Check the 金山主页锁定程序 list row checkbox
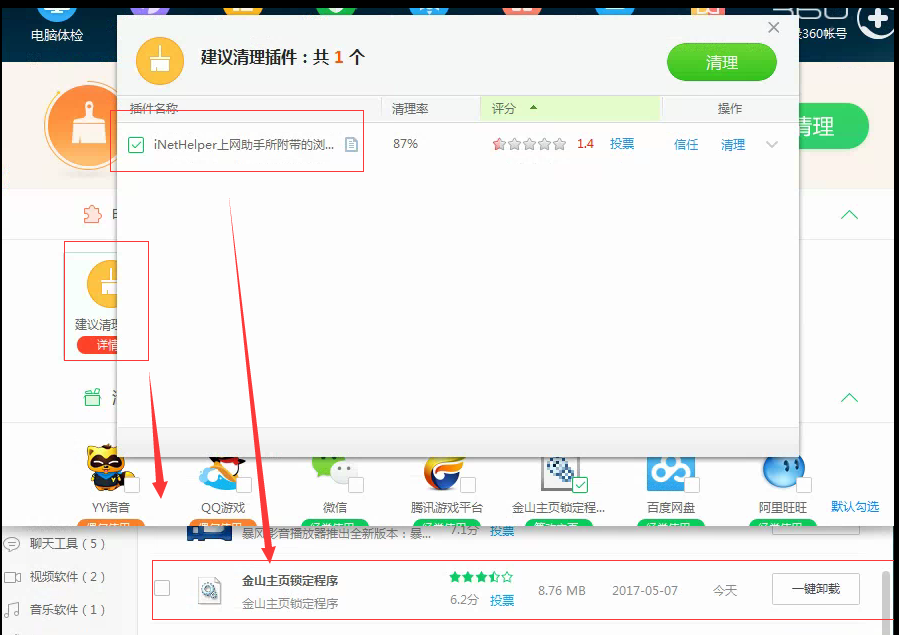 (x=162, y=588)
